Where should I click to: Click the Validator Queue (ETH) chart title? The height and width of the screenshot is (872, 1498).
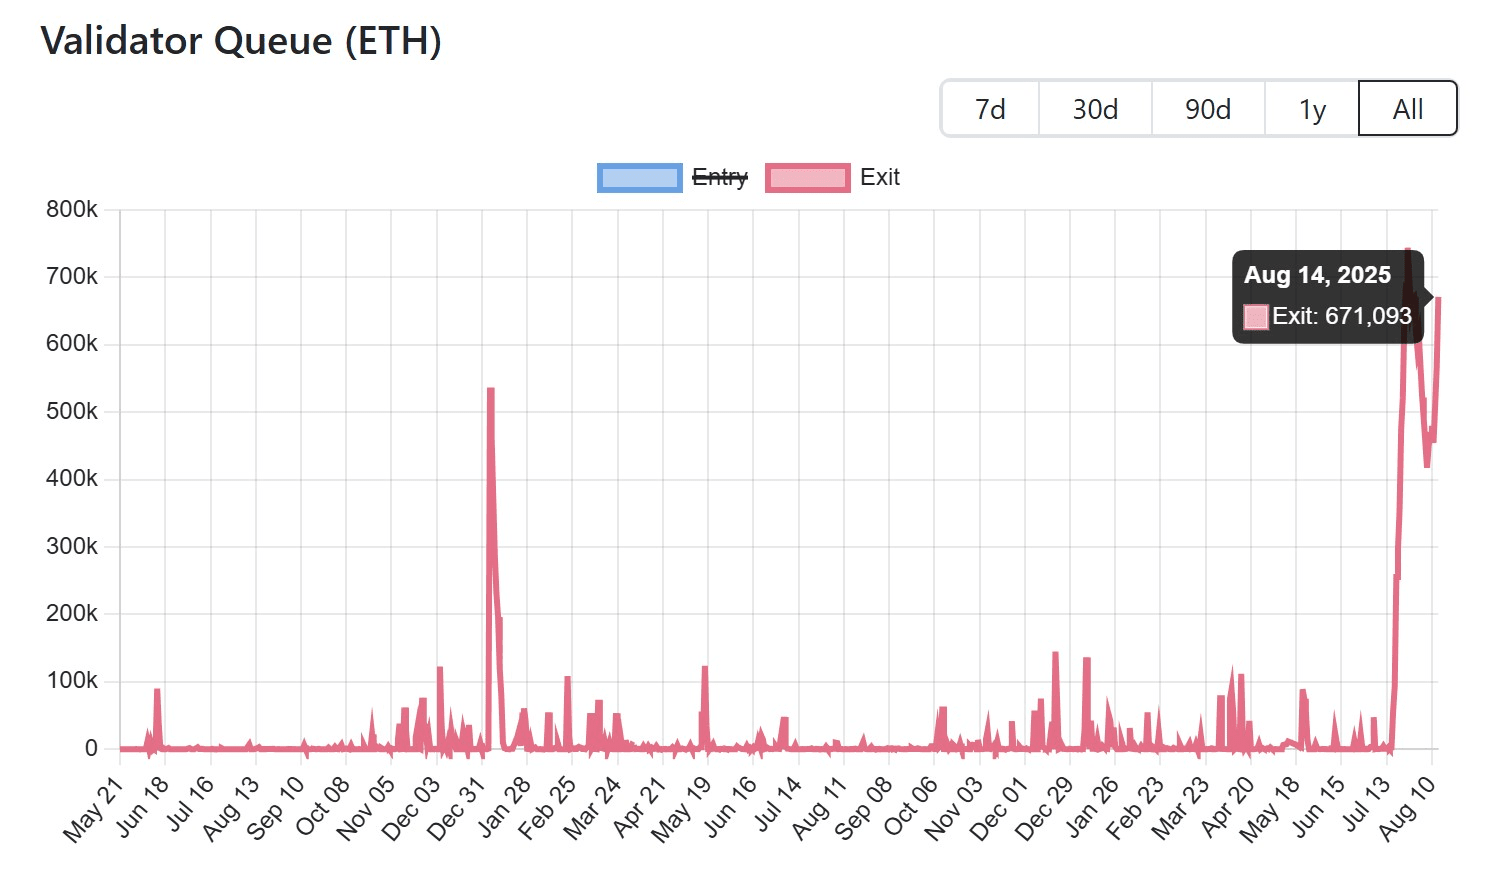point(241,41)
